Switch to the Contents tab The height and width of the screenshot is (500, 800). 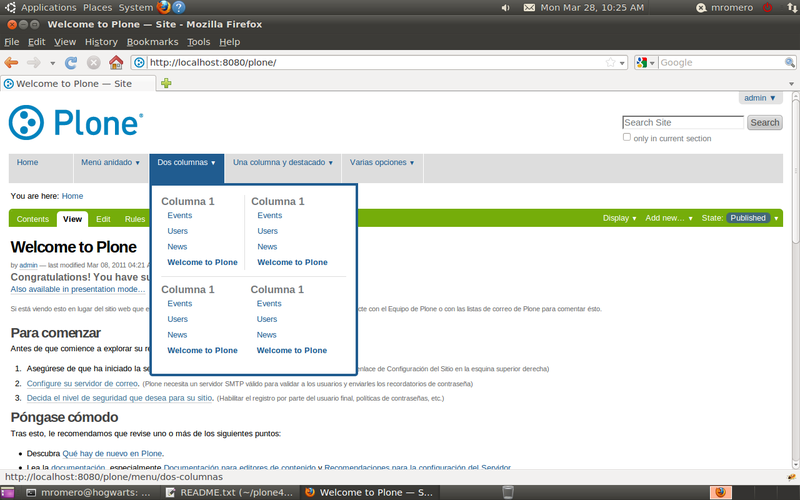coord(32,219)
